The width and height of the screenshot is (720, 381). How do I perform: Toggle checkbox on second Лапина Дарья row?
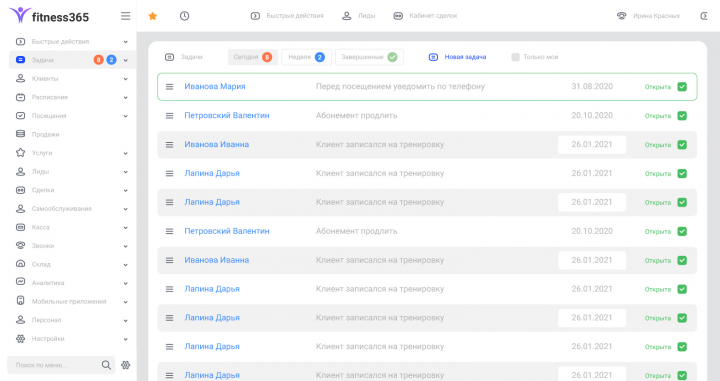682,202
